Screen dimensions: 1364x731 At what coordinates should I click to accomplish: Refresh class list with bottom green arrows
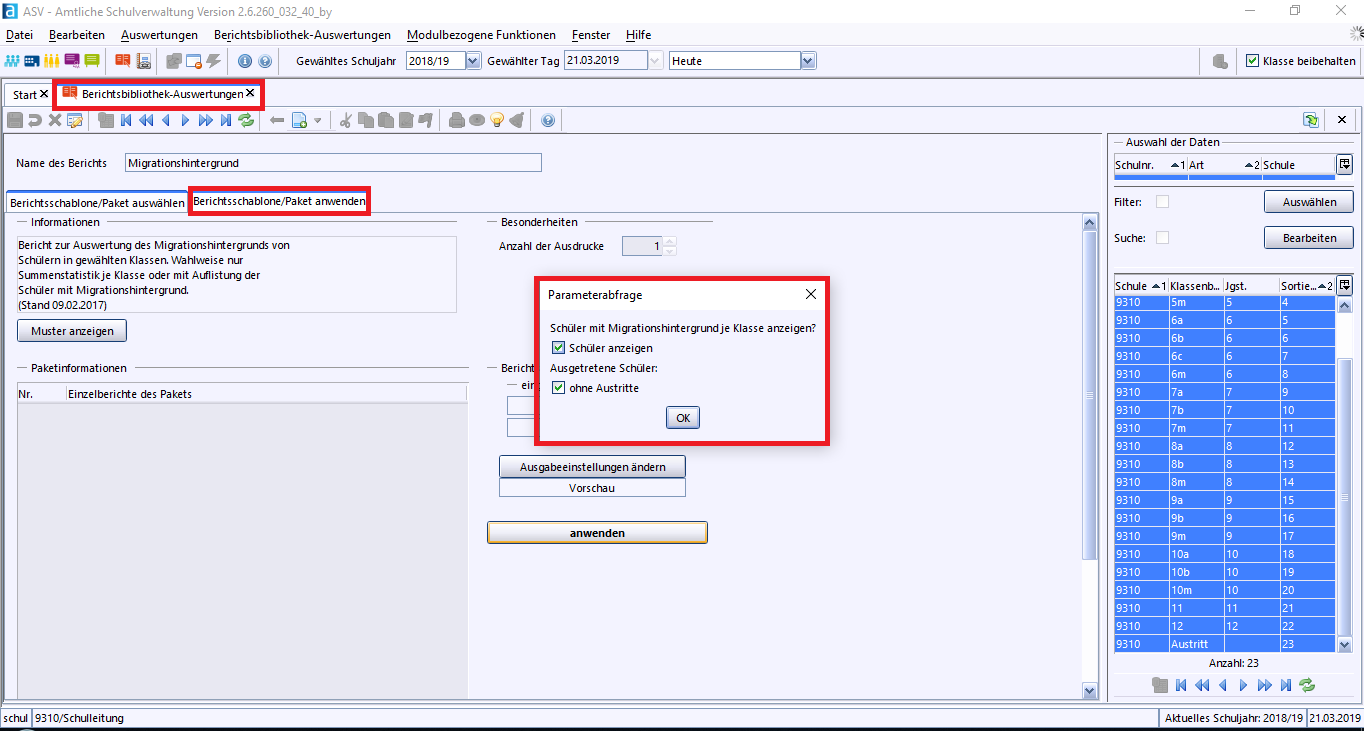(x=1306, y=685)
